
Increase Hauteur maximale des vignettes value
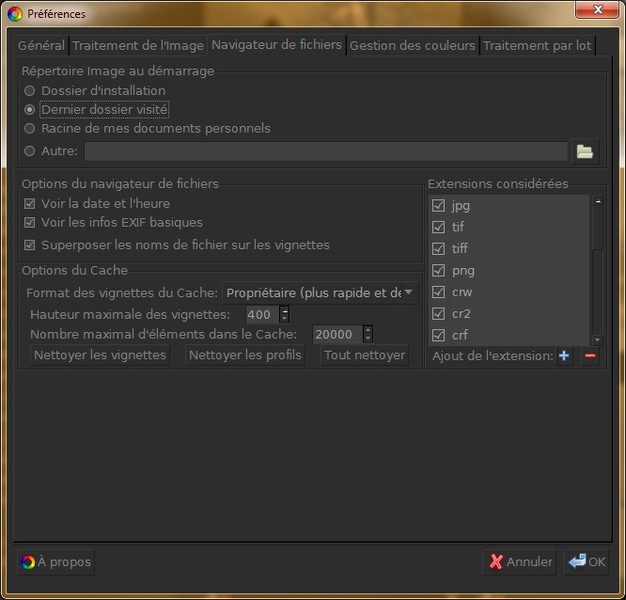(284, 310)
